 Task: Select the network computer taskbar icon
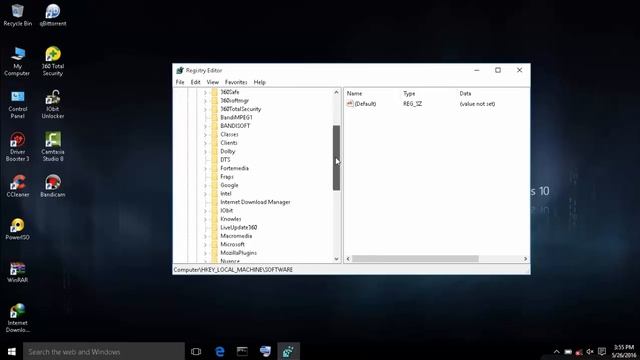coord(265,351)
